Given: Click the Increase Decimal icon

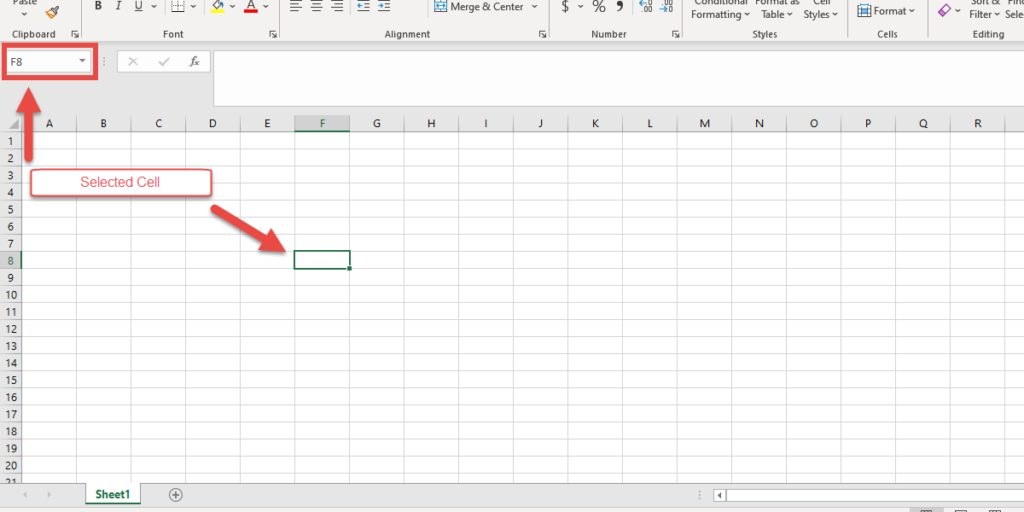Looking at the screenshot, I should coord(646,7).
